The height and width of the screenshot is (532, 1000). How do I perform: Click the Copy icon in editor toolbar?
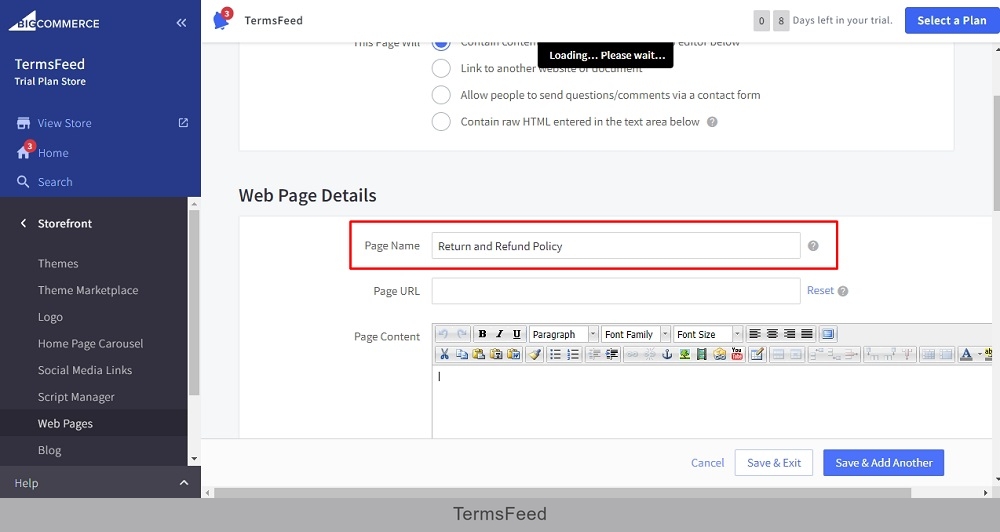[x=461, y=354]
